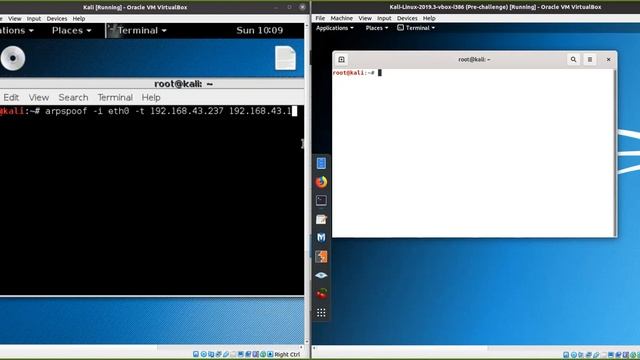Open View menu of right VirtualBox window
This screenshot has height=360, width=640.
pos(365,18)
